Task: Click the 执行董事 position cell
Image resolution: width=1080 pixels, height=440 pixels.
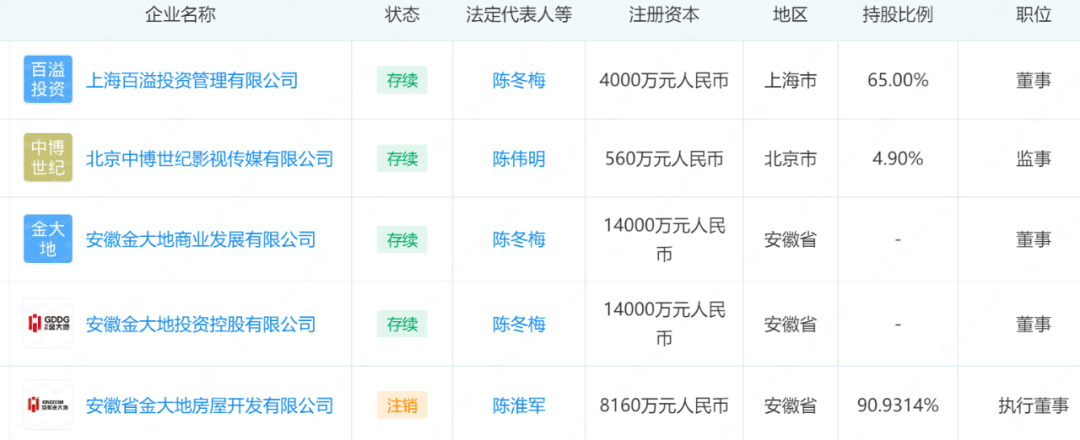Action: click(1033, 405)
